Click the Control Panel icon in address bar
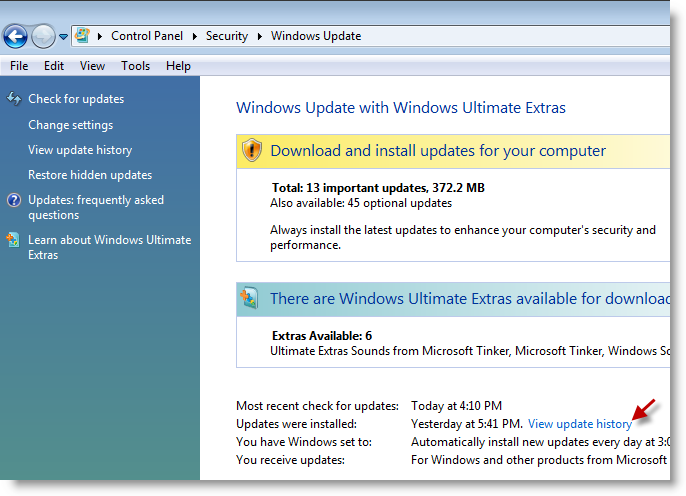 (x=82, y=35)
